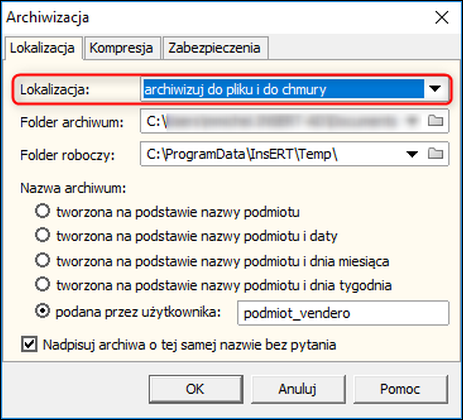Open help with Pomoc button

click(400, 389)
